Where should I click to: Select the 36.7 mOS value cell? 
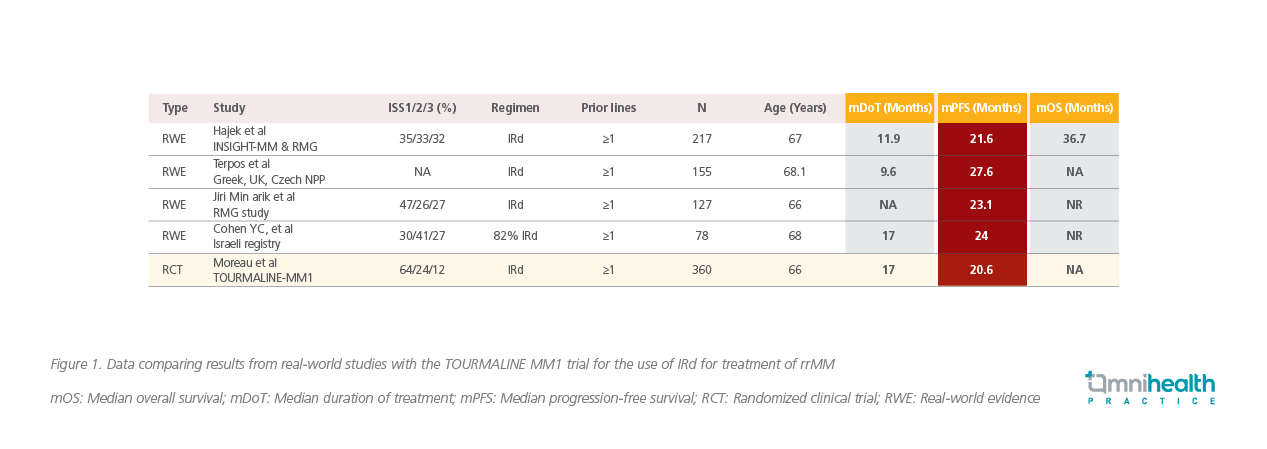(1074, 139)
